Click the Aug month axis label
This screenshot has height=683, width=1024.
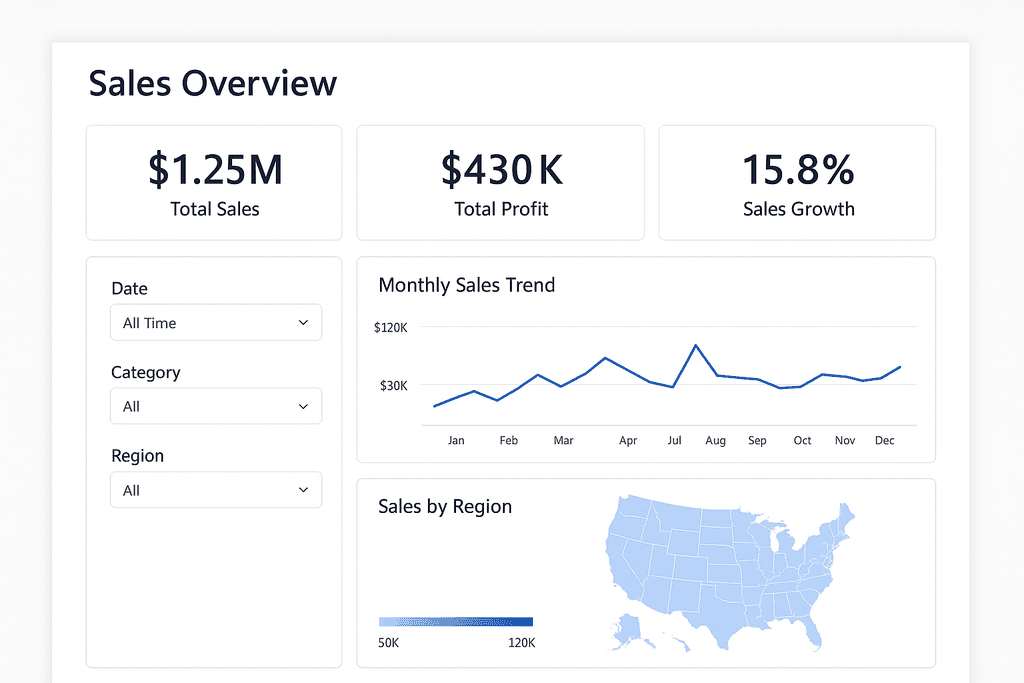715,440
